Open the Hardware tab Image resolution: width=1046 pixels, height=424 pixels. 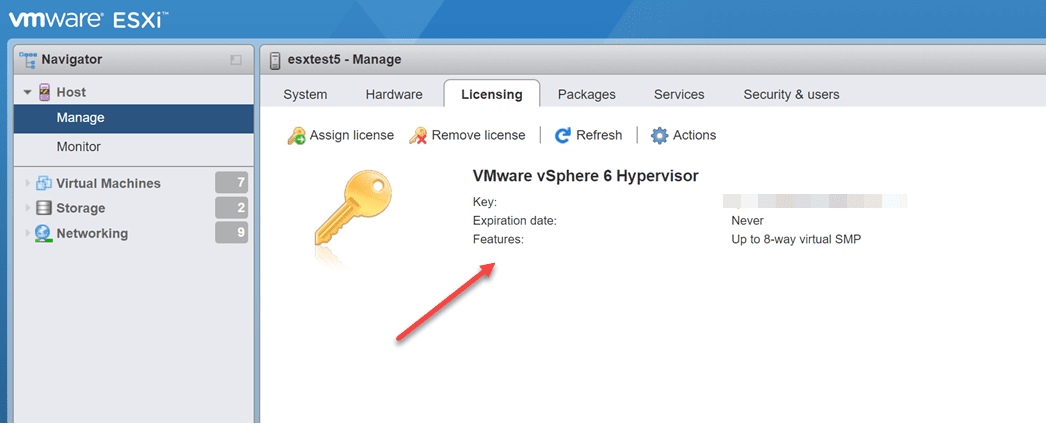[394, 94]
